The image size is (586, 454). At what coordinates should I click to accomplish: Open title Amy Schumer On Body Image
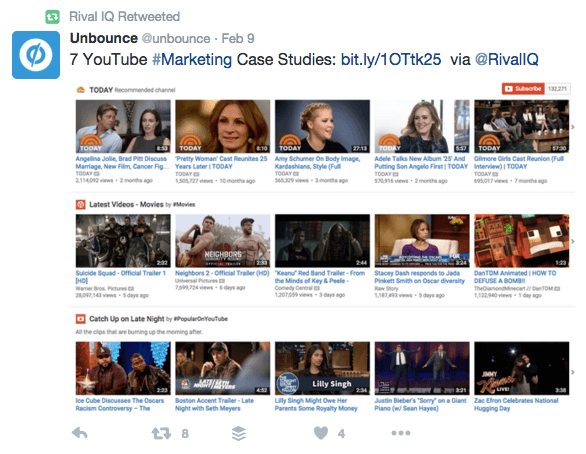pos(318,163)
